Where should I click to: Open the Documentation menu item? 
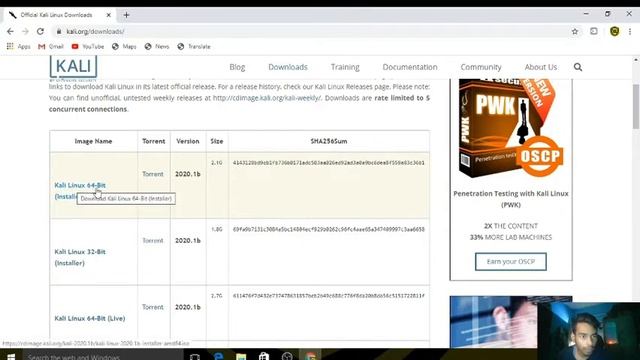tap(410, 67)
